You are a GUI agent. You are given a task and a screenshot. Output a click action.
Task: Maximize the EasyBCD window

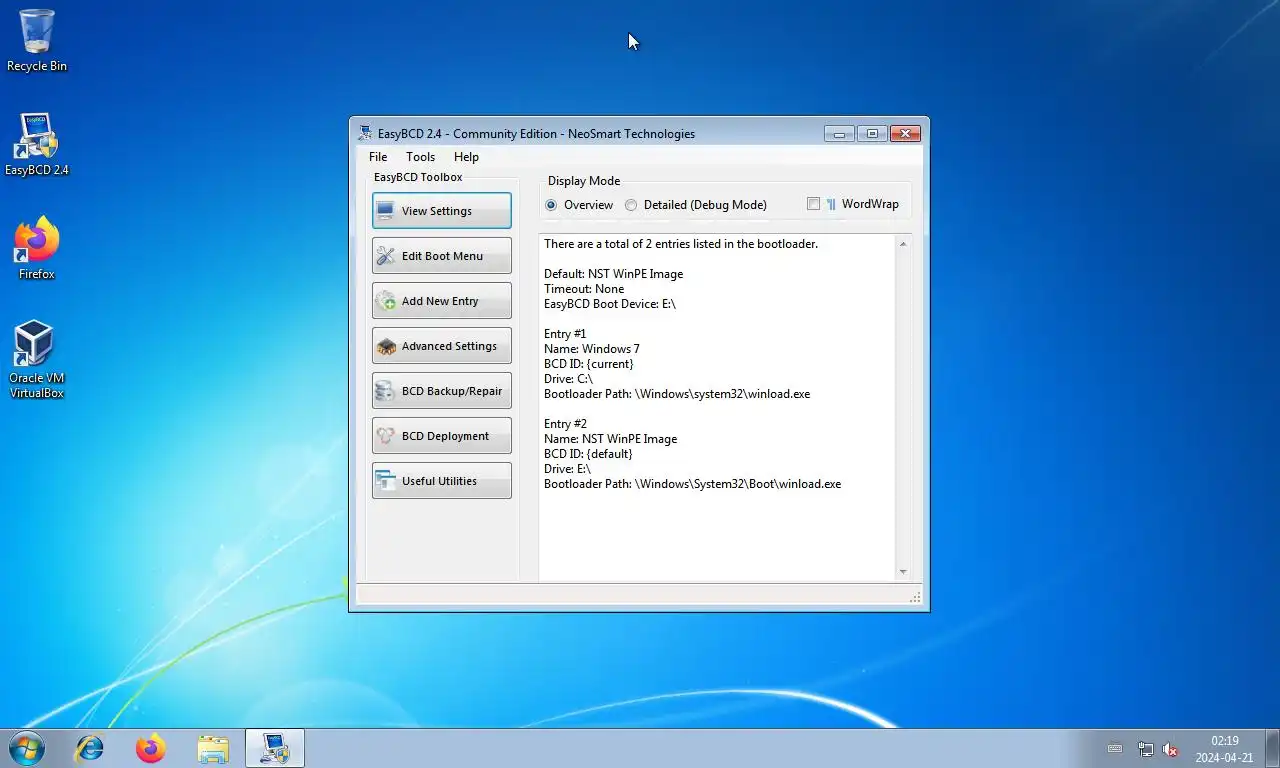871,134
